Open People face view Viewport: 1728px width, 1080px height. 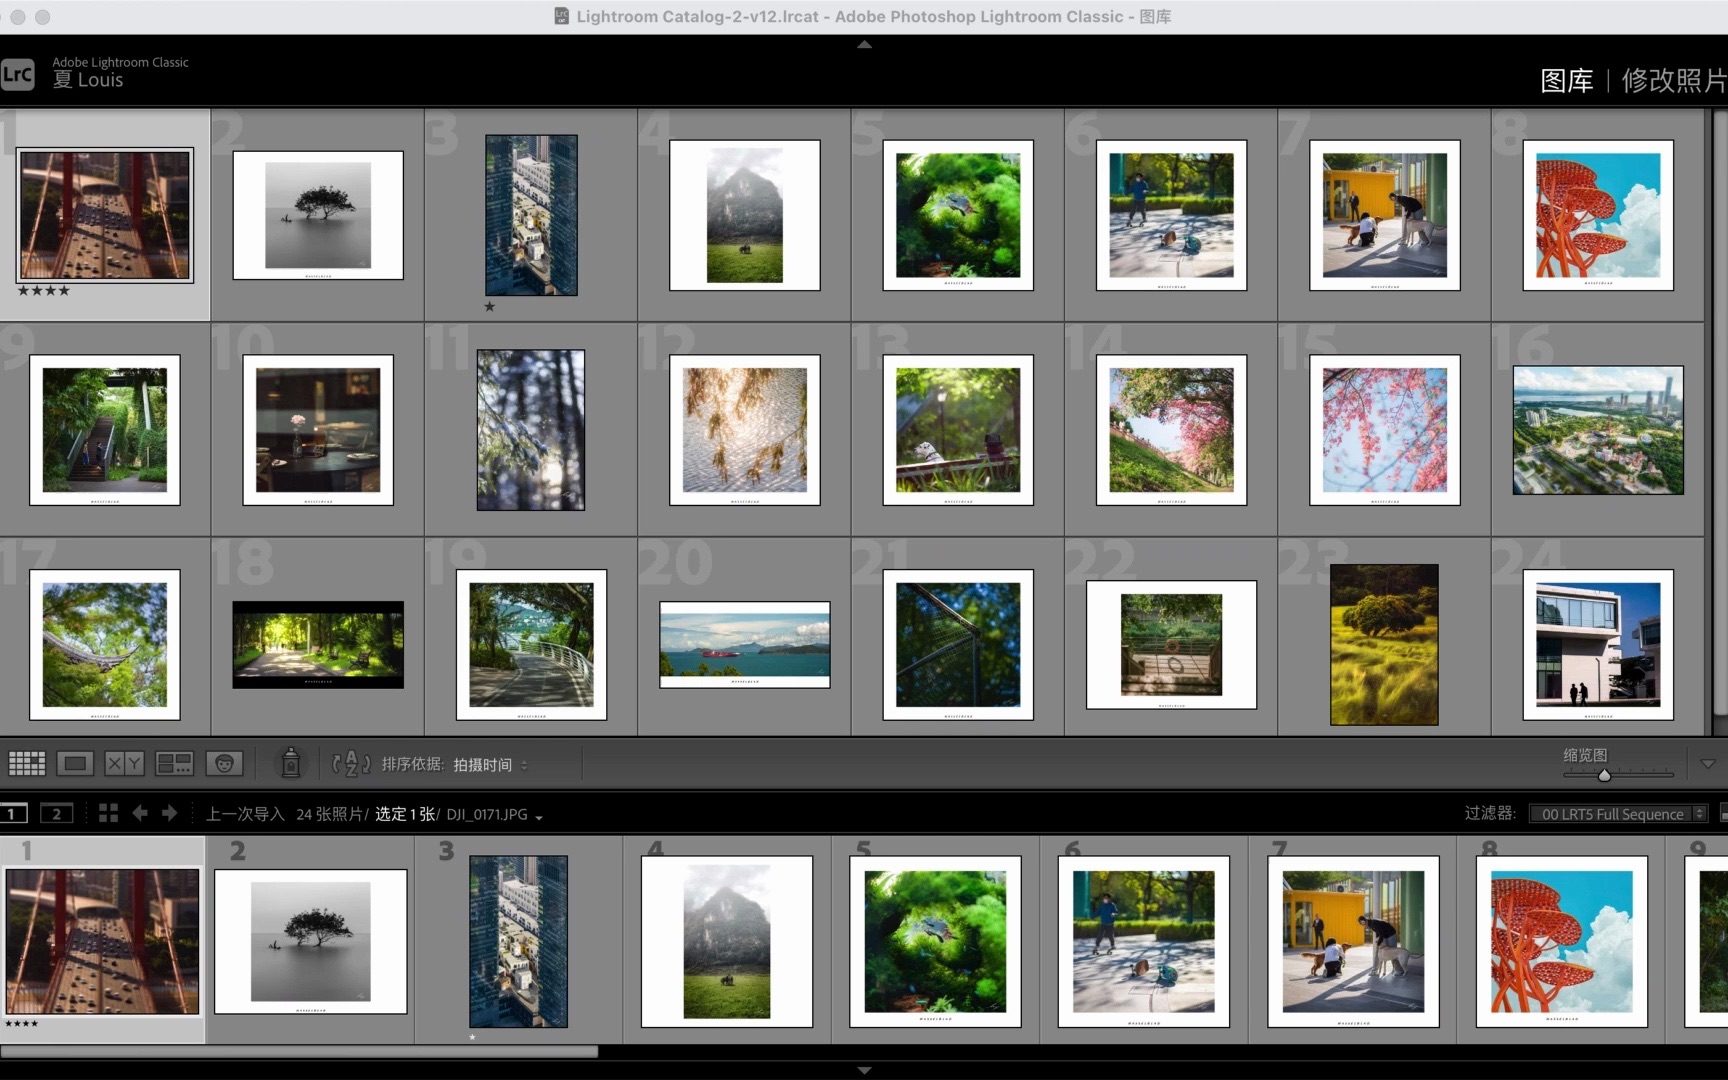coord(224,764)
